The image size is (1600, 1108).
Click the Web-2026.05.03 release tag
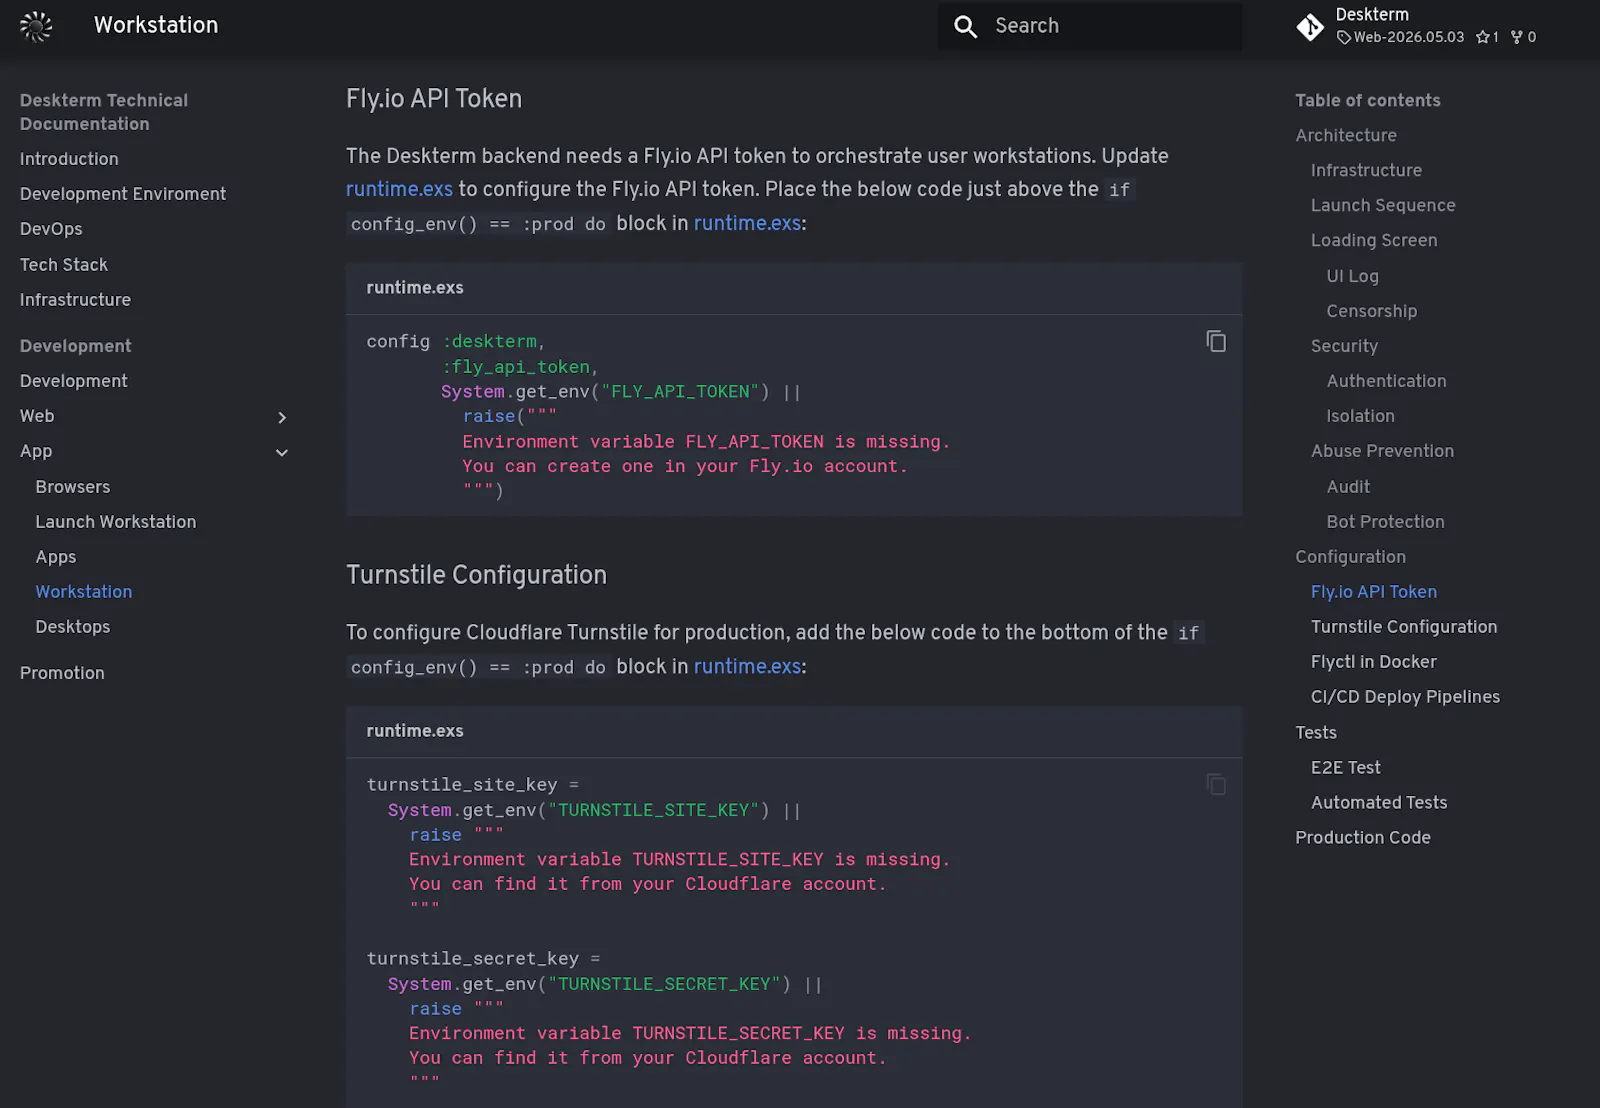coord(1400,37)
